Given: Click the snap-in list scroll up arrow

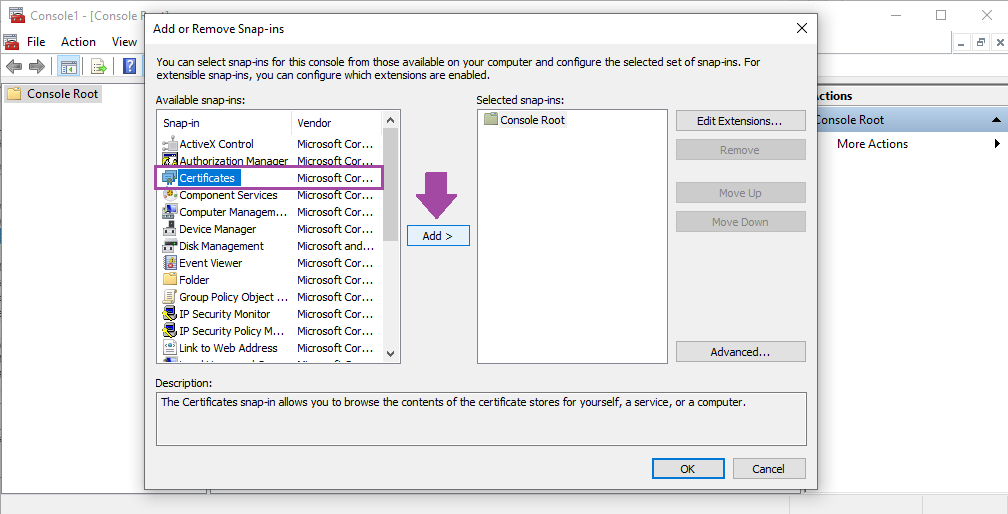Looking at the screenshot, I should click(390, 120).
